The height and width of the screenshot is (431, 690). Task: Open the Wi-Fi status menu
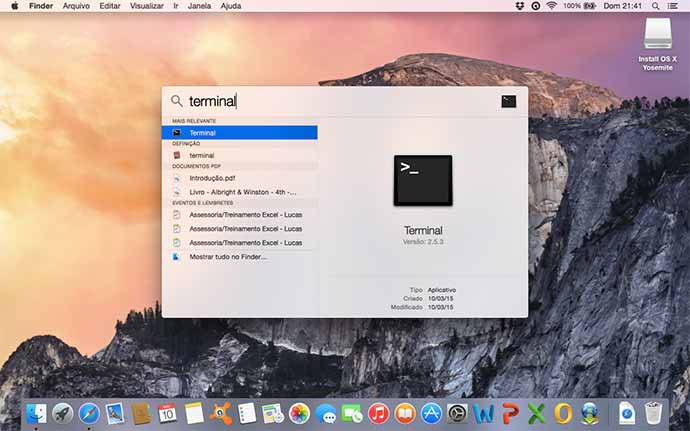coord(551,6)
